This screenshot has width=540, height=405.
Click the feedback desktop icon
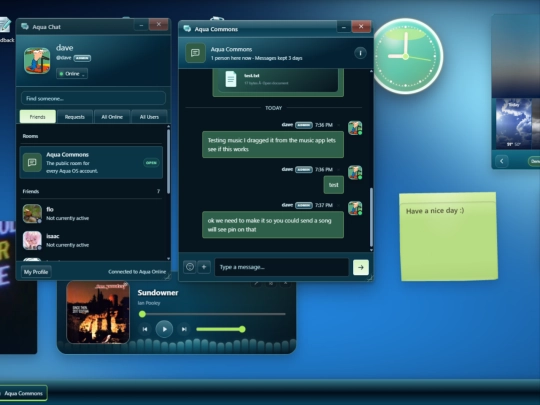pos(5,30)
